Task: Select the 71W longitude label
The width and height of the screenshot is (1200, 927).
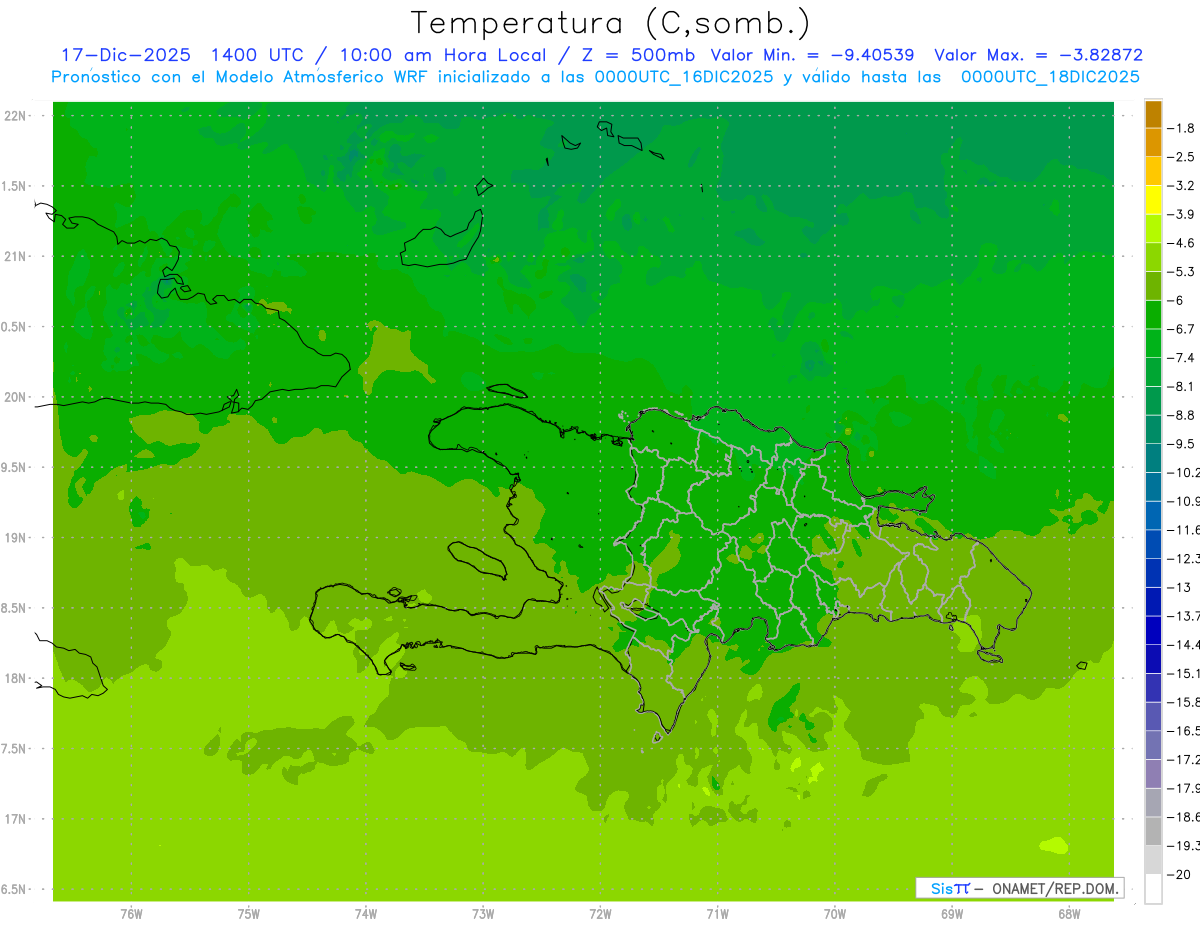Action: click(x=717, y=914)
